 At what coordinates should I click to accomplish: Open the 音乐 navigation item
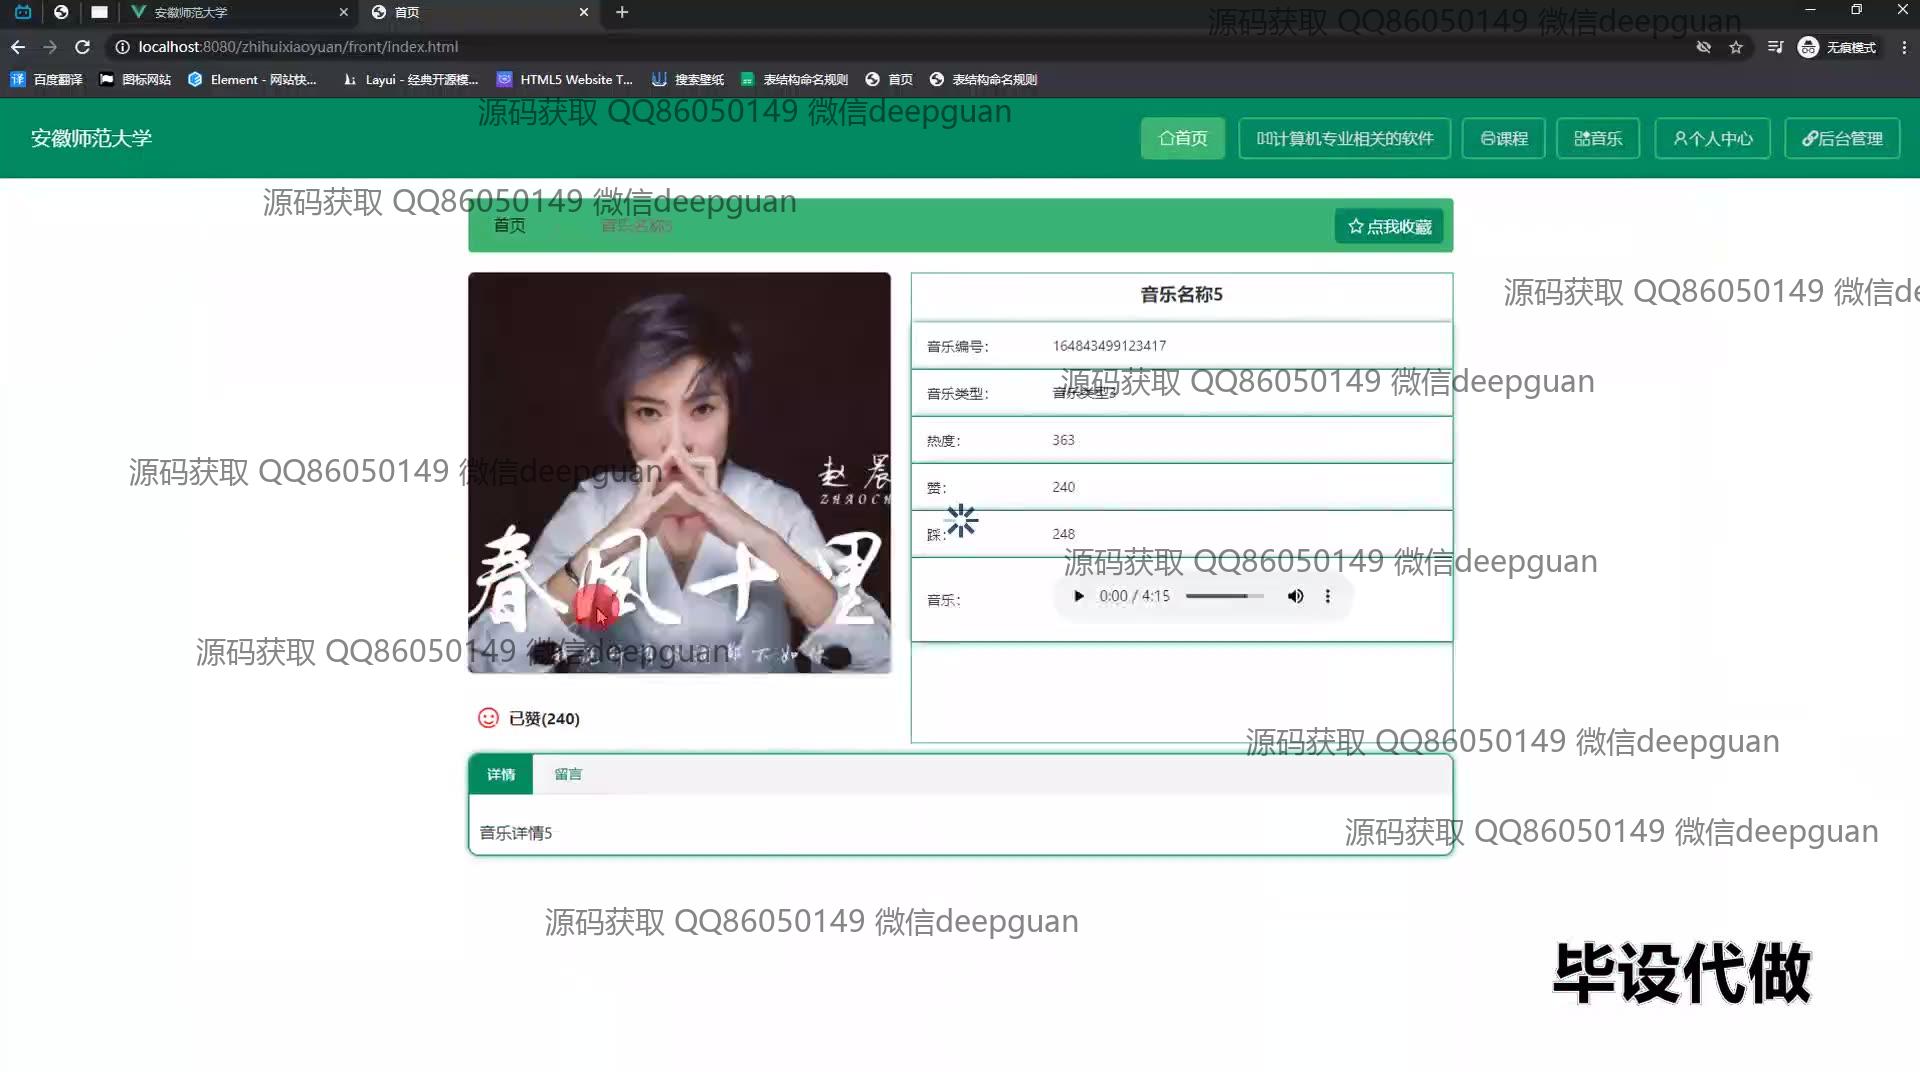pyautogui.click(x=1597, y=138)
